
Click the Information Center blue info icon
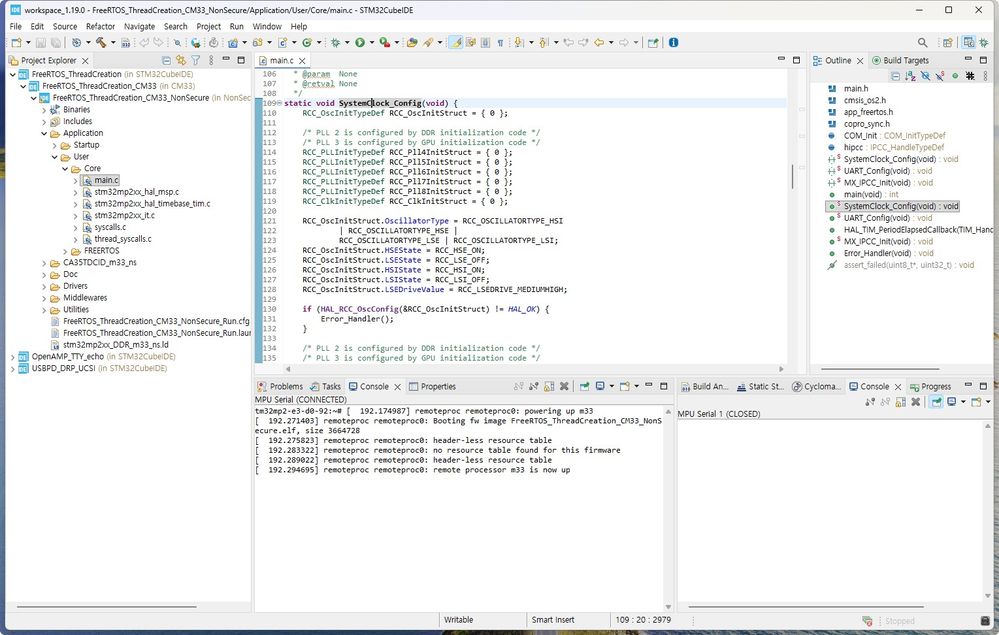tap(673, 43)
